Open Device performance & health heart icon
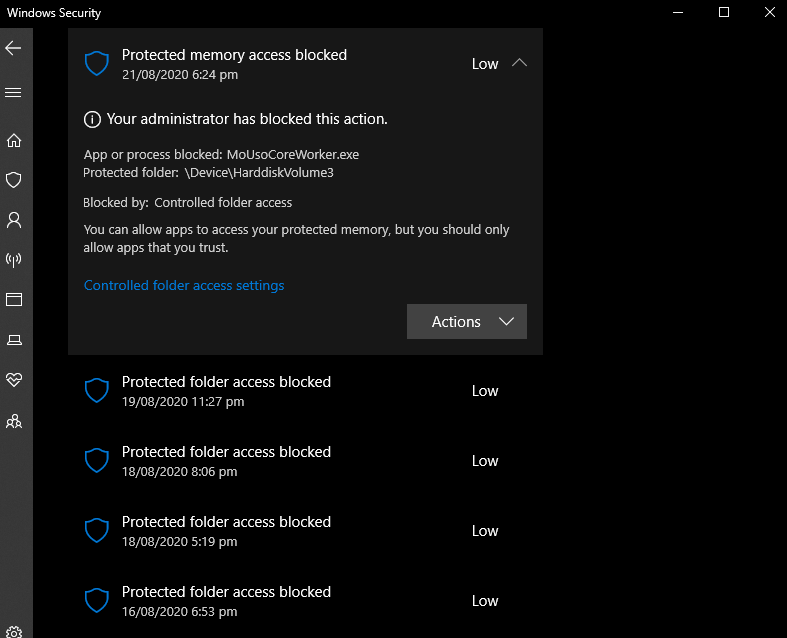The image size is (787, 638). 14,379
